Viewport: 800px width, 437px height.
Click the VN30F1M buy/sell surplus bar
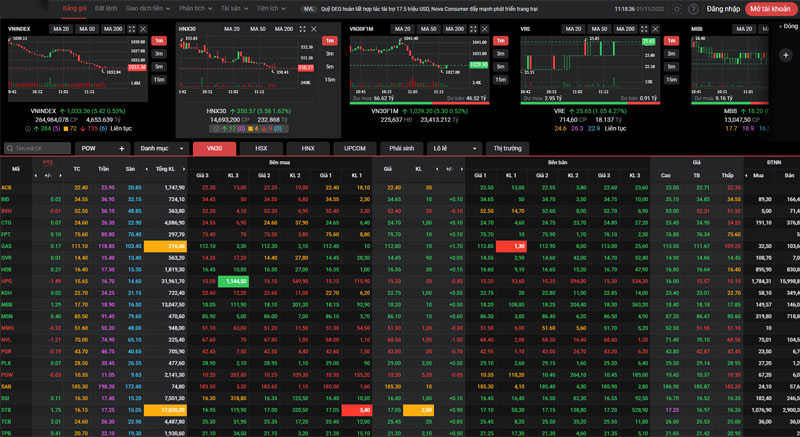tap(419, 103)
